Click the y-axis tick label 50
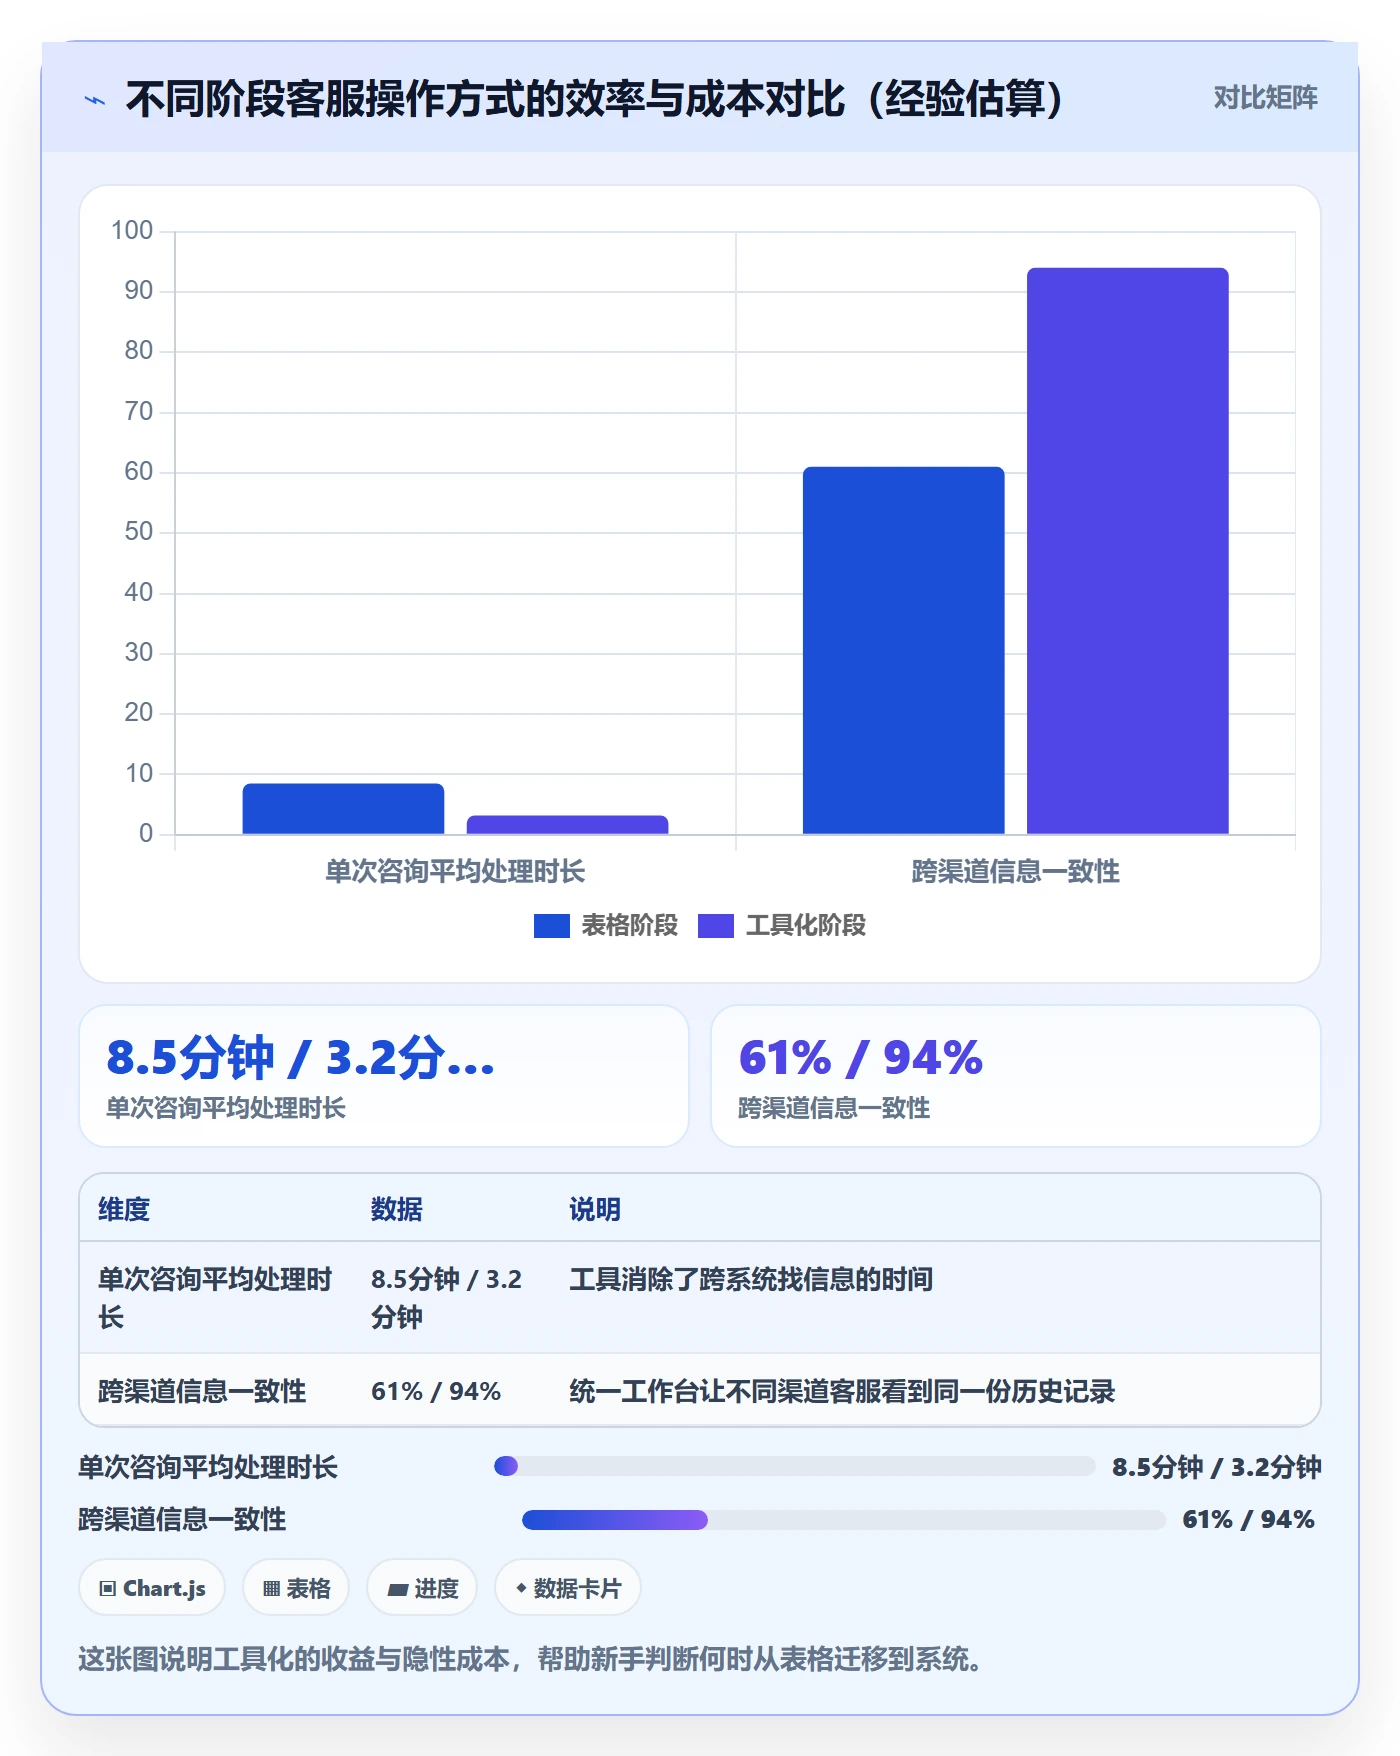This screenshot has height=1756, width=1400. tap(138, 532)
